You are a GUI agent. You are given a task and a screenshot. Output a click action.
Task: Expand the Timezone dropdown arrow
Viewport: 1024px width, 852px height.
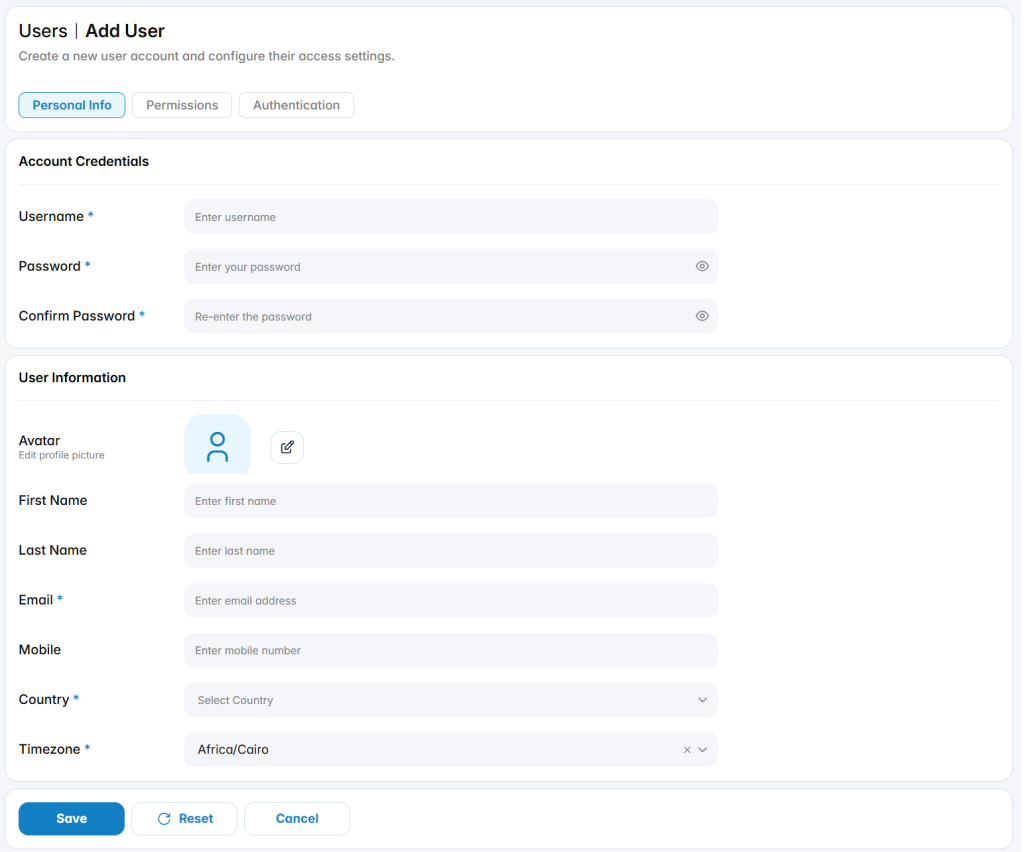click(x=703, y=749)
